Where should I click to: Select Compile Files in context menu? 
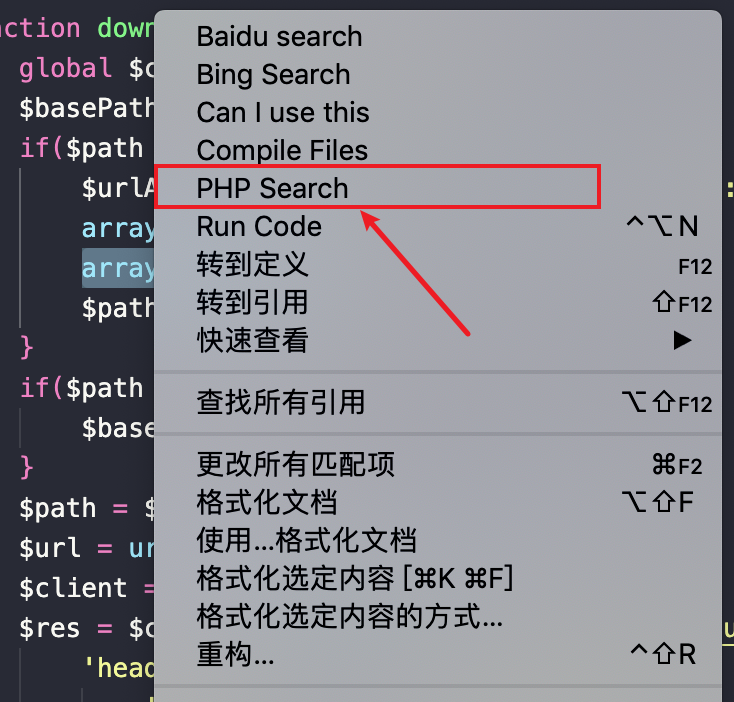(438, 150)
